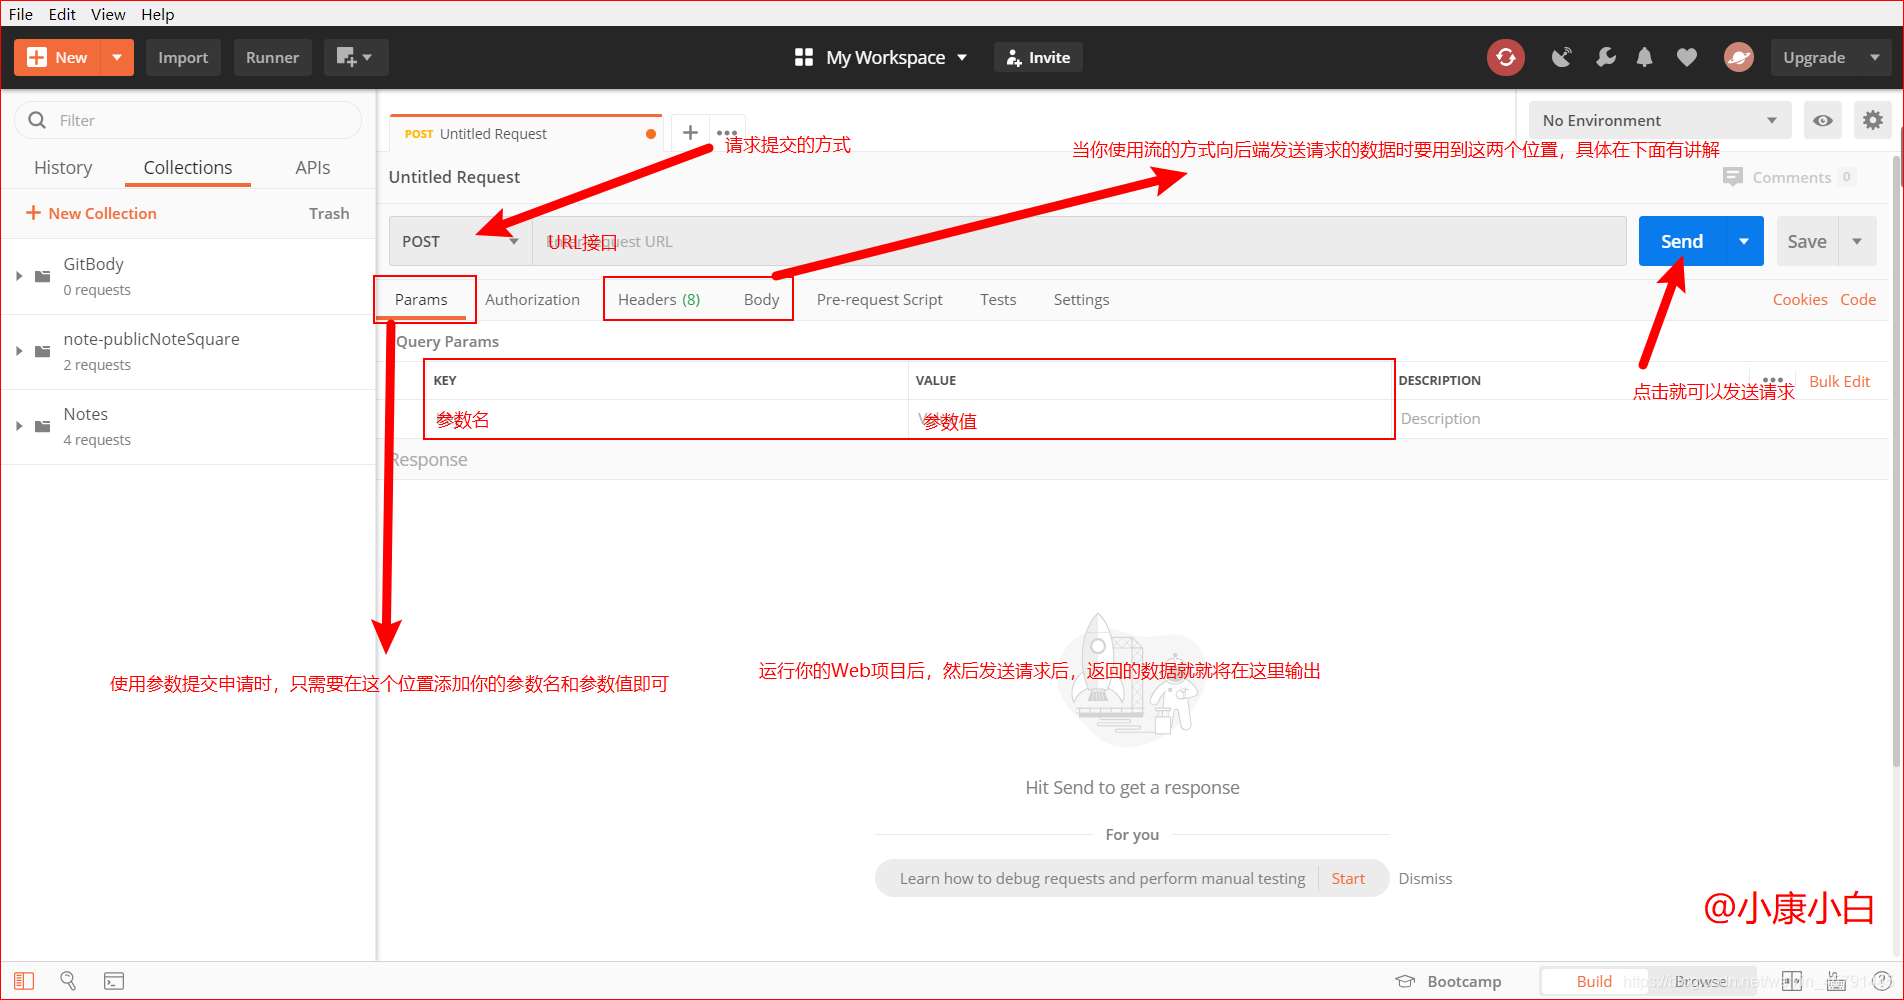Image resolution: width=1904 pixels, height=1000 pixels.
Task: Open the Authorization tab
Action: point(532,299)
